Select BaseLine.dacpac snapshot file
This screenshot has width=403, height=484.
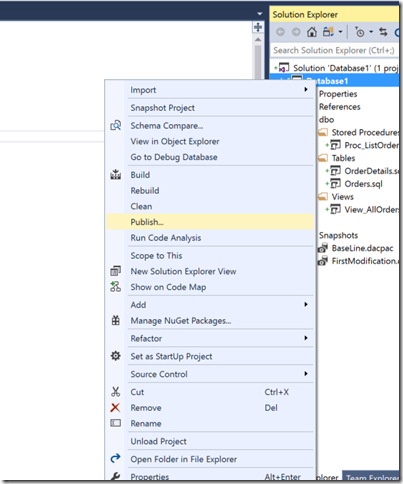coord(362,248)
